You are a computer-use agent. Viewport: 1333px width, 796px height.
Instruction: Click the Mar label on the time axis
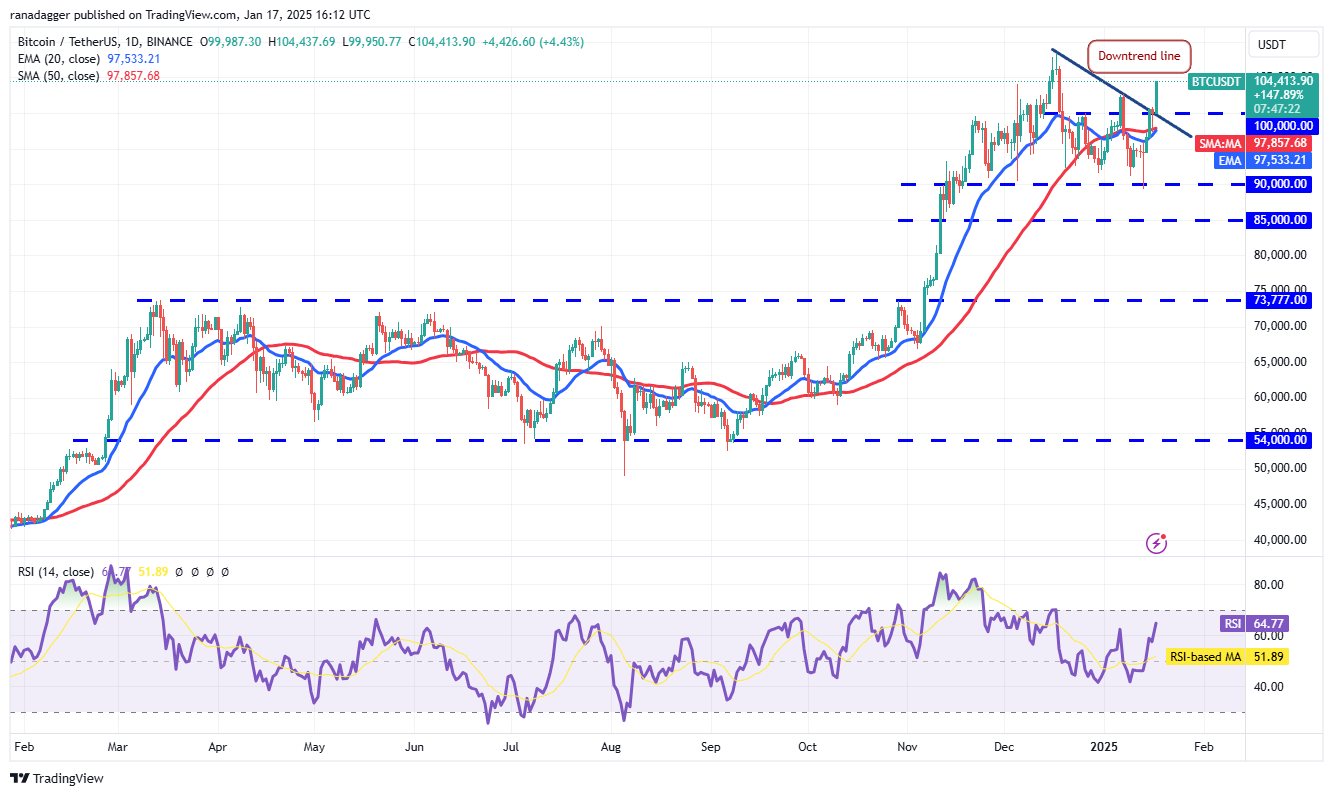pyautogui.click(x=118, y=747)
